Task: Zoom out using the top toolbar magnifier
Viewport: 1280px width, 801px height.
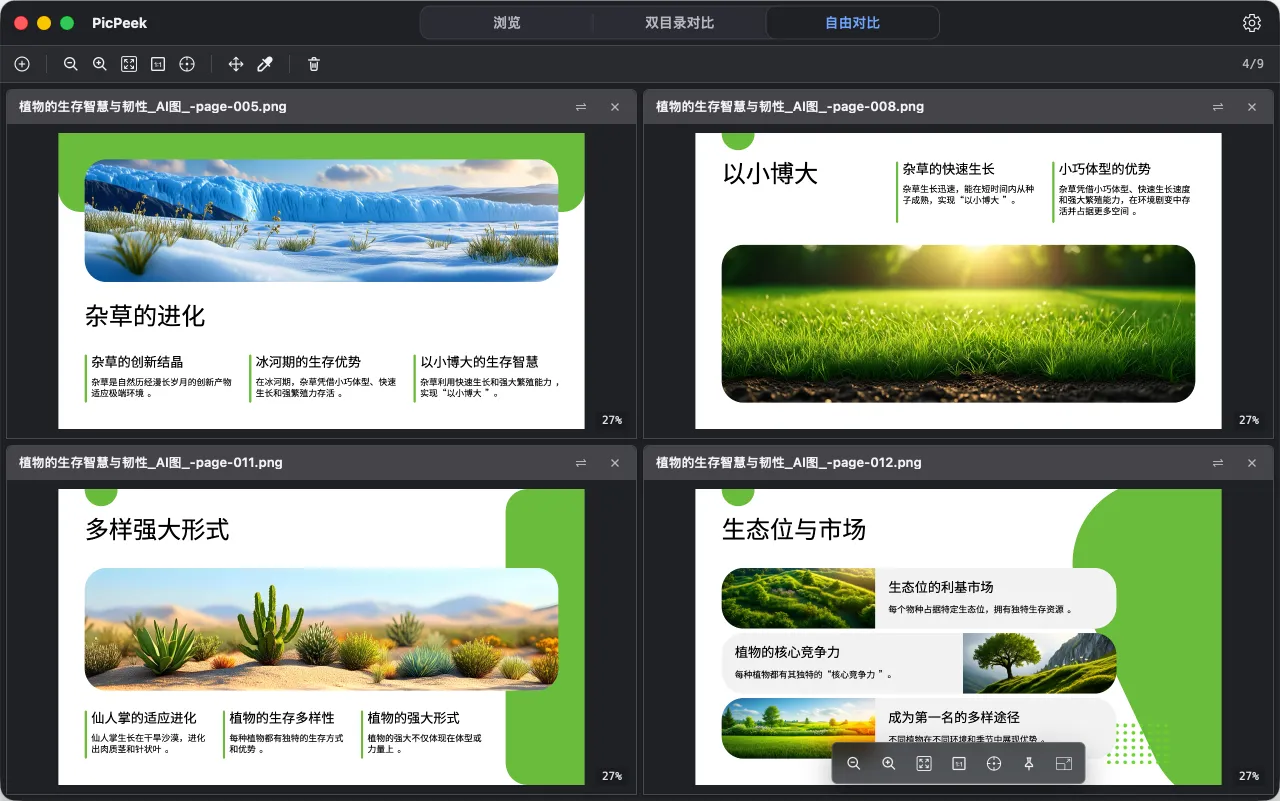Action: (x=70, y=64)
